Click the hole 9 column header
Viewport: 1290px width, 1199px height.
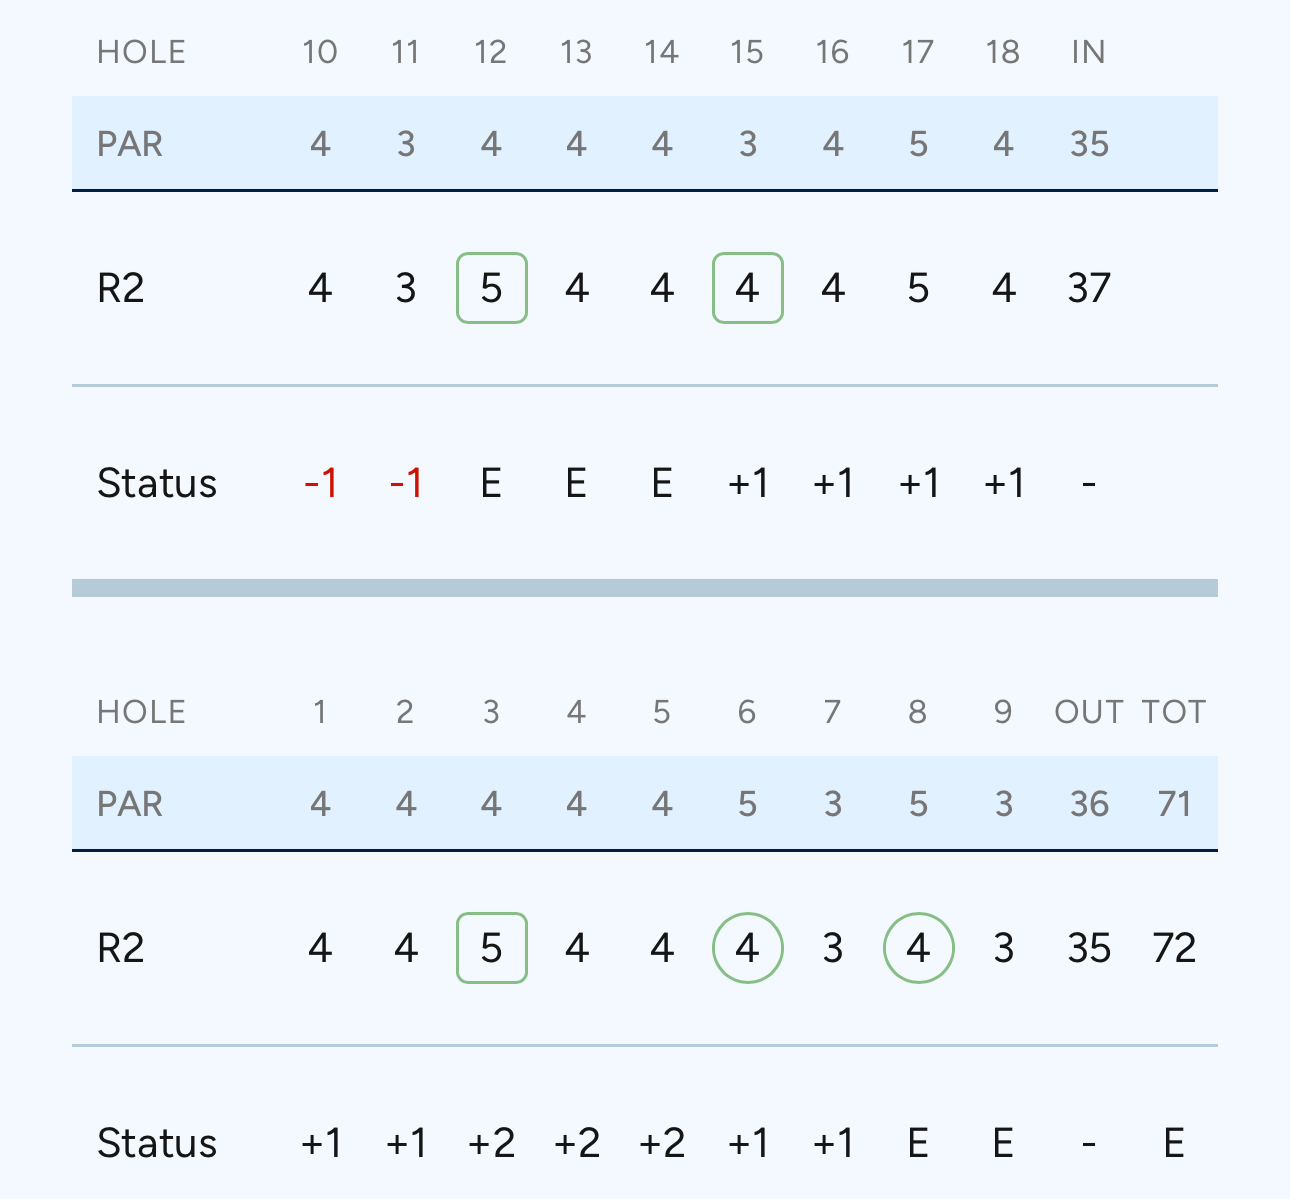pos(1003,712)
